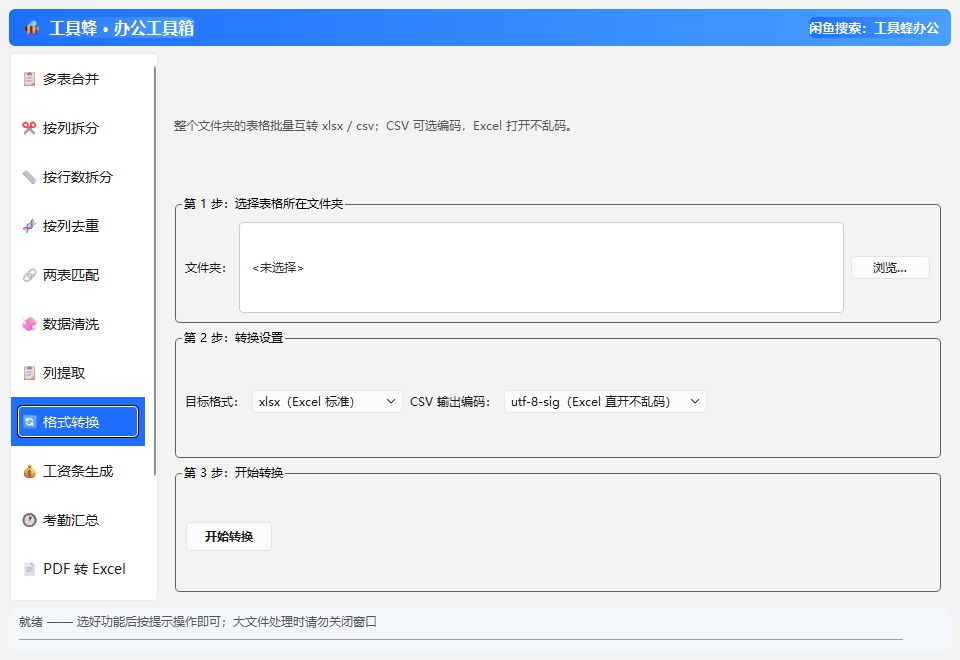Open 列提取 in the sidebar

coord(78,373)
